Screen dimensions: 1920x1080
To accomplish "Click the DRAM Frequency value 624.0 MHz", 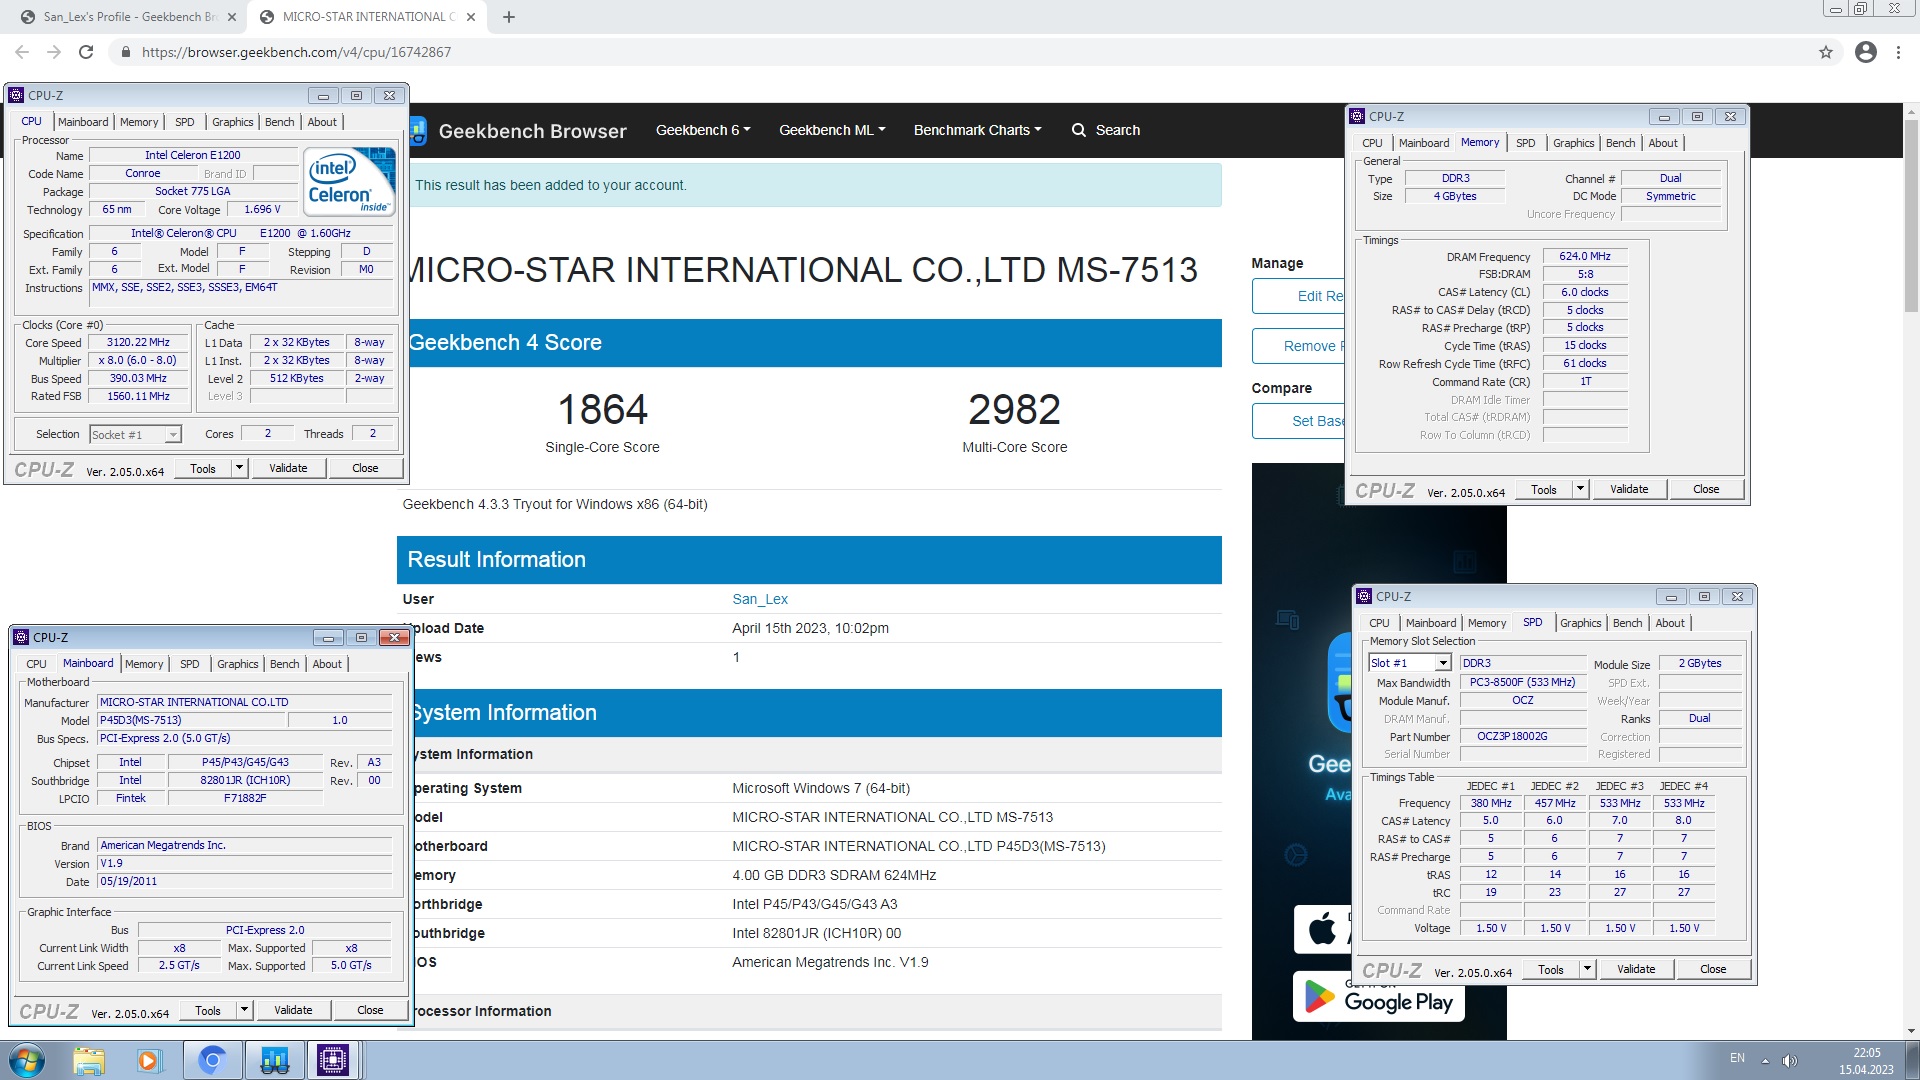I will pos(1585,256).
